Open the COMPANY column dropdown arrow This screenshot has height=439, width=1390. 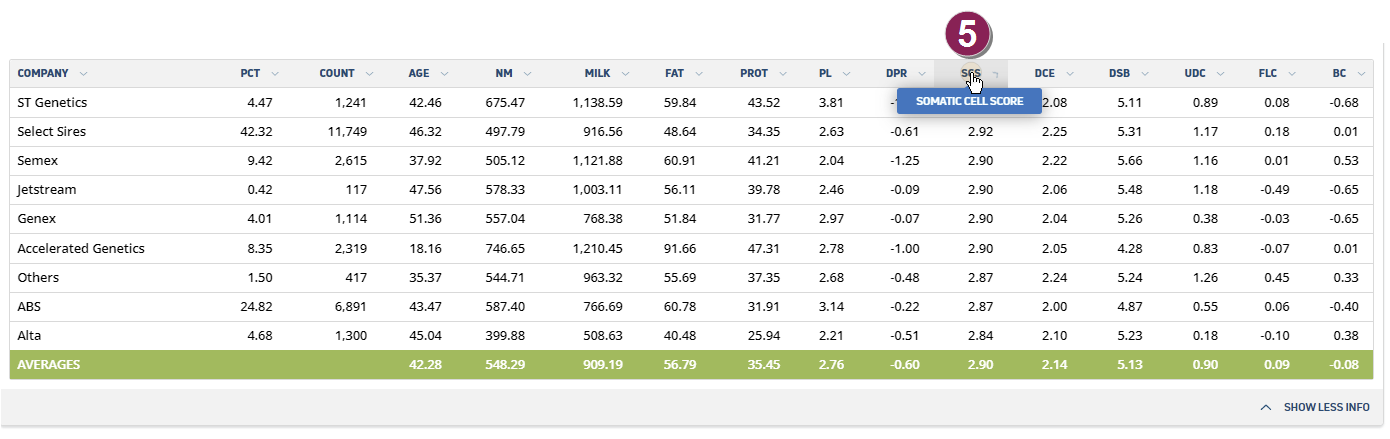tap(83, 74)
